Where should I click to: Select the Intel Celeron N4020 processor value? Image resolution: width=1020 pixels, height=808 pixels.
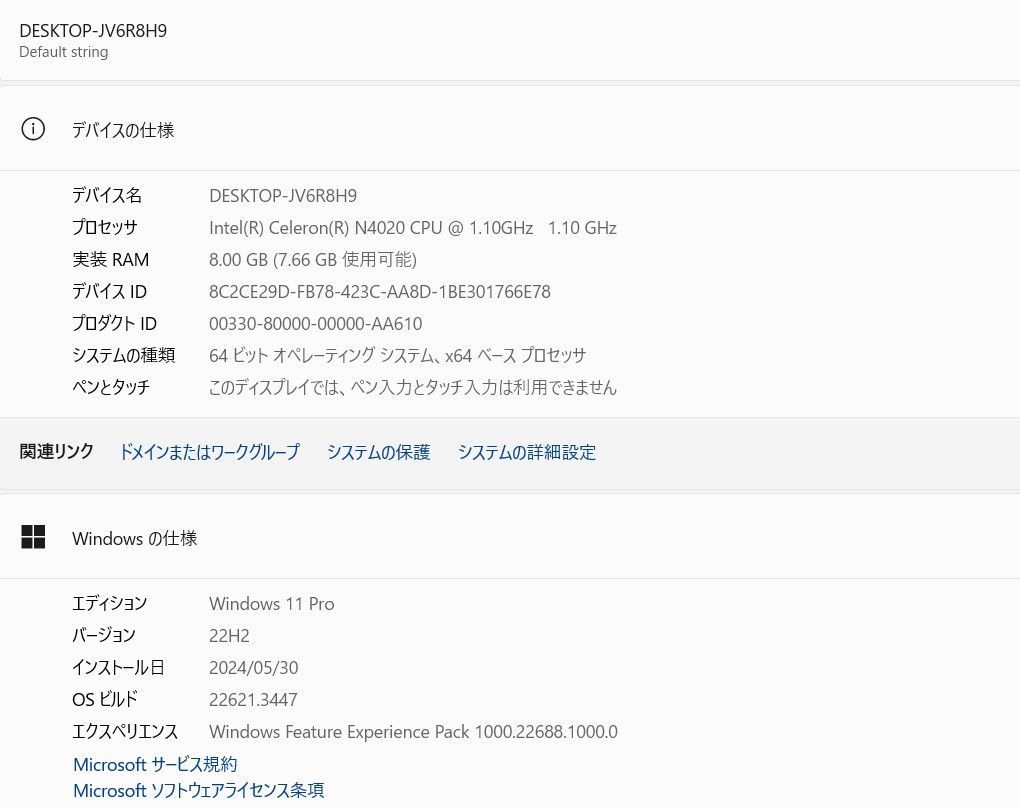[x=413, y=227]
